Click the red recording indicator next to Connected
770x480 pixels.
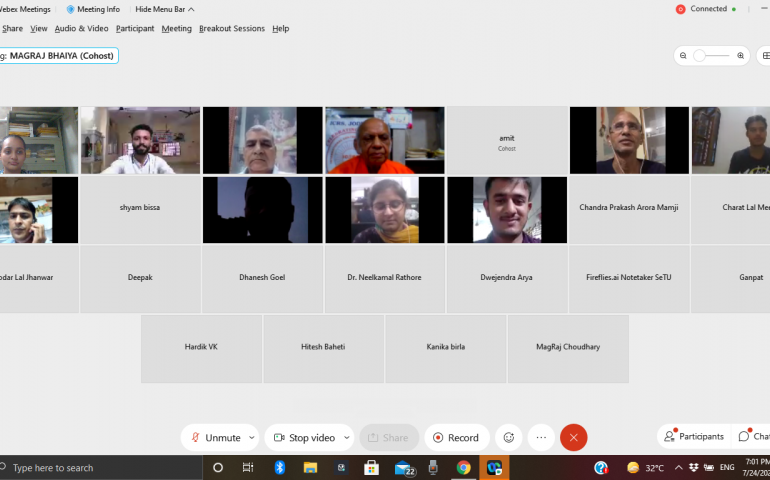pyautogui.click(x=681, y=9)
